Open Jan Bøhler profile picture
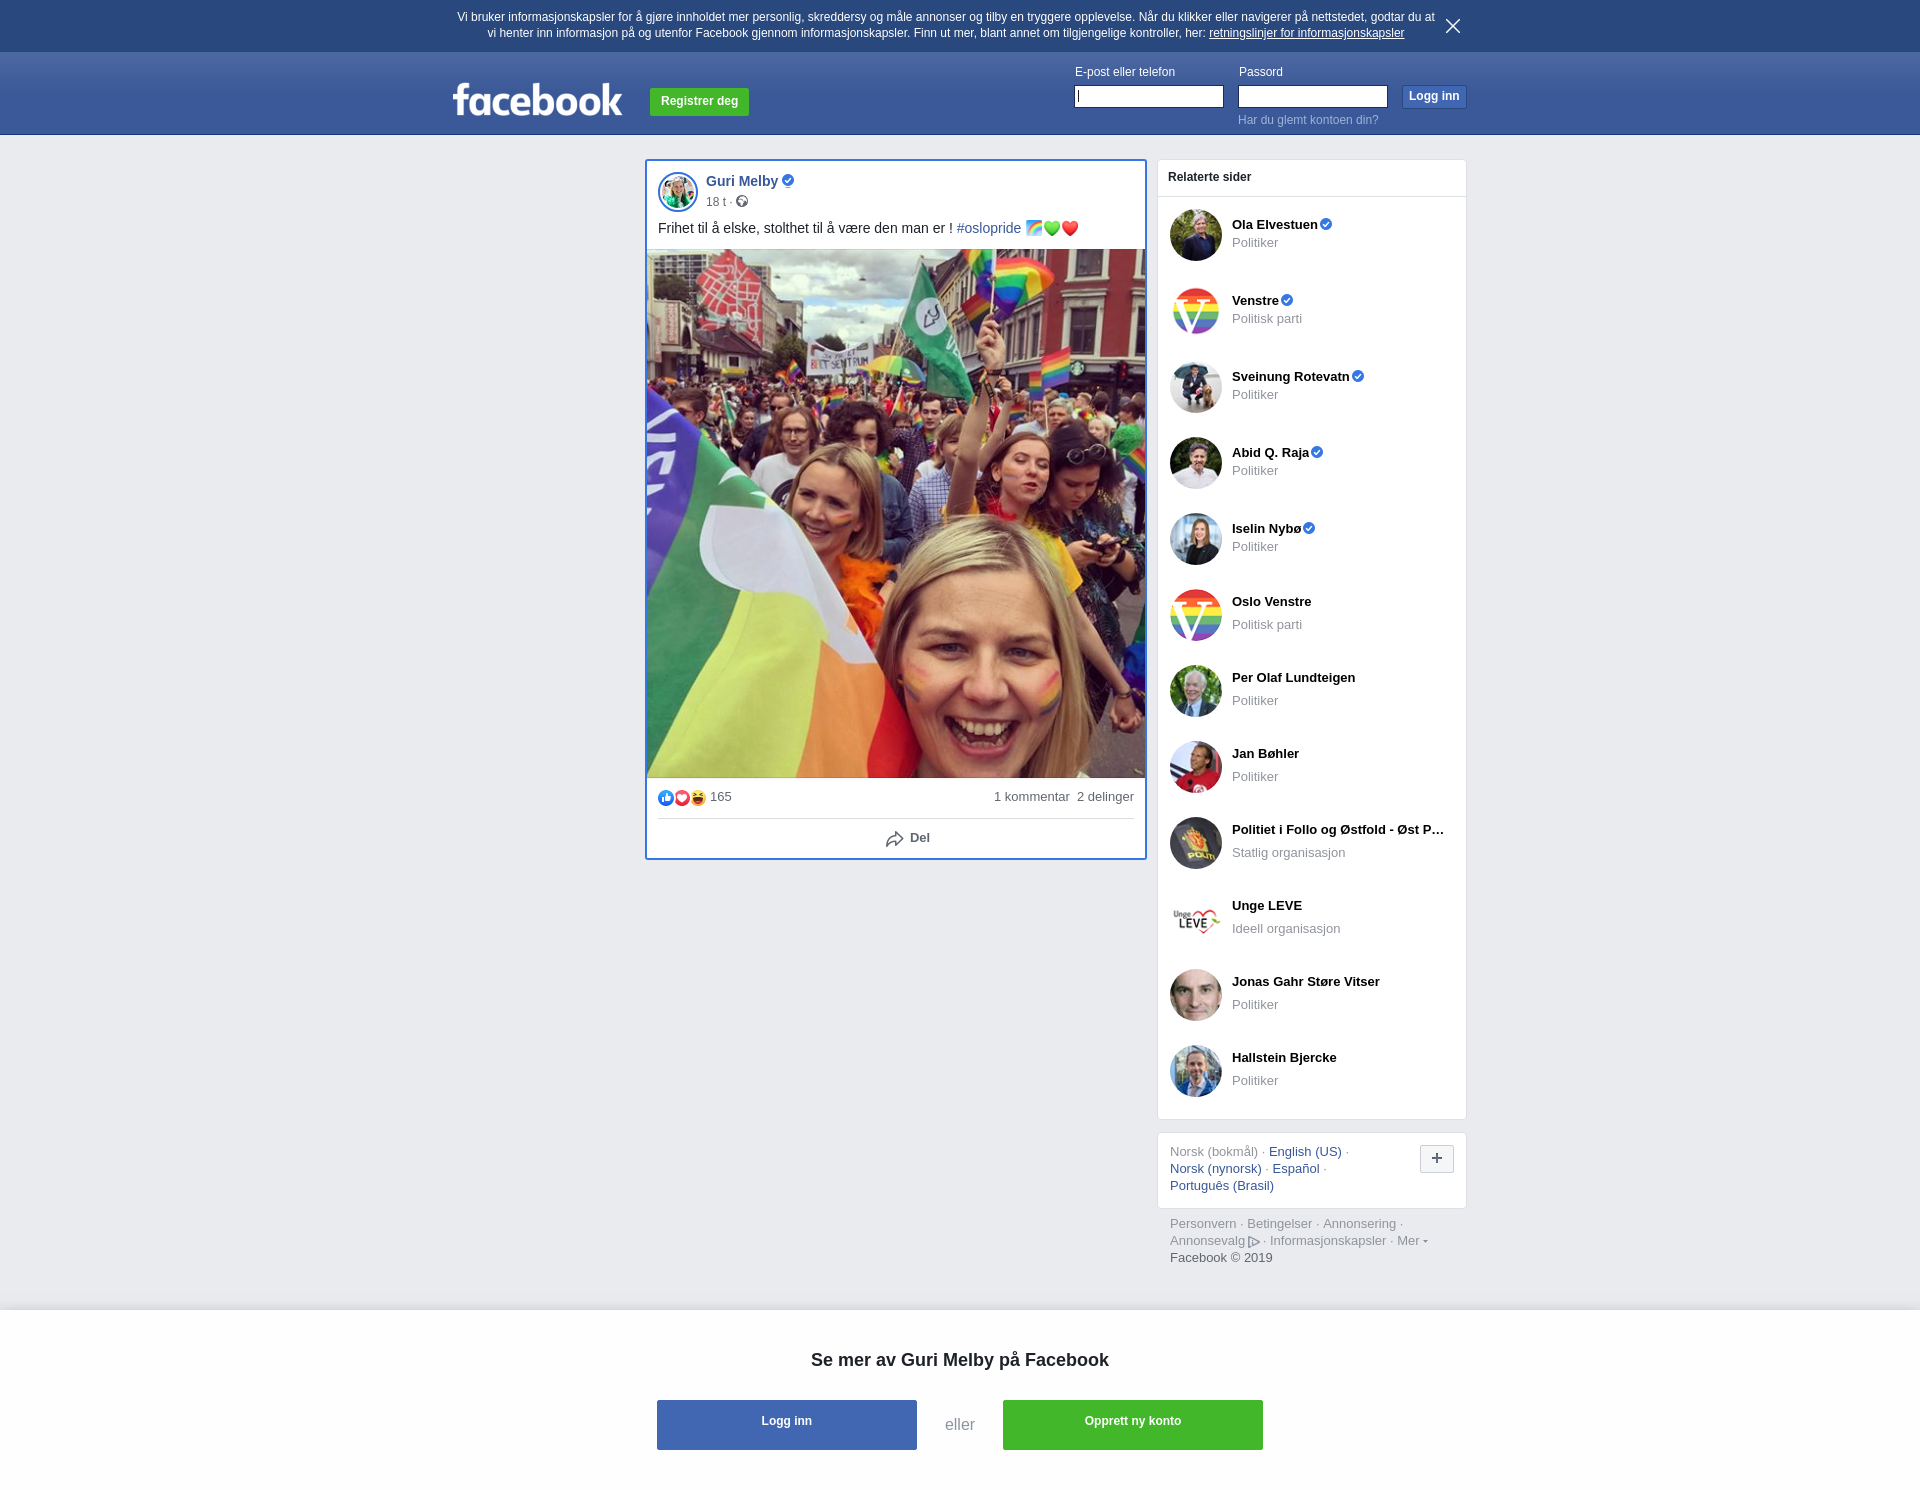The image size is (1920, 1490). [1196, 767]
